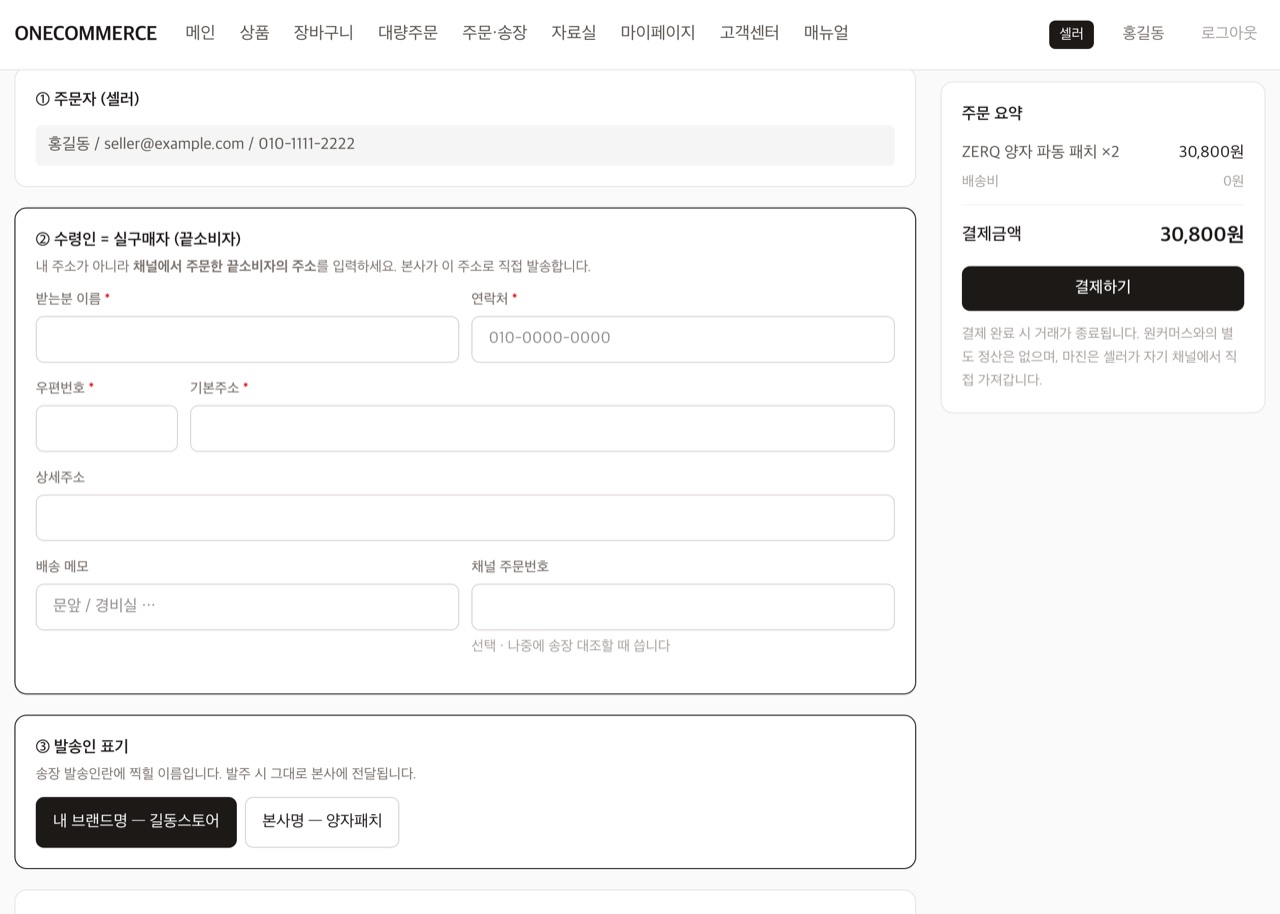Open the 자료실 menu
Screen dimensions: 1280x914
pos(573,32)
